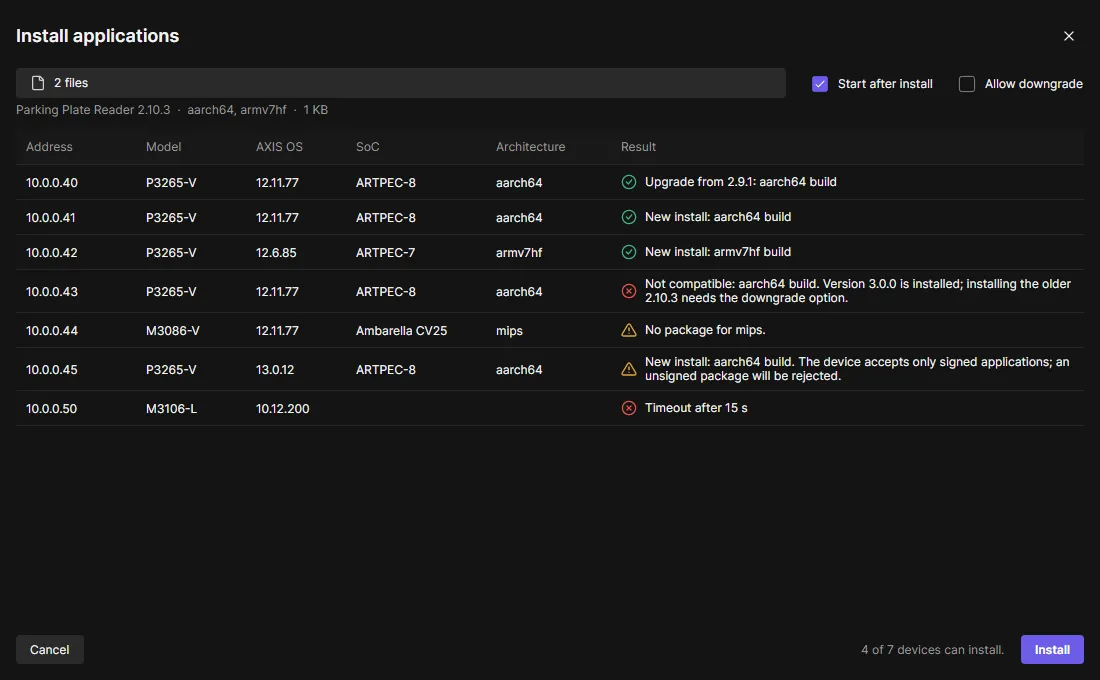Click 'Upgrade from 2.9.1: aarch64 build' result

[741, 182]
